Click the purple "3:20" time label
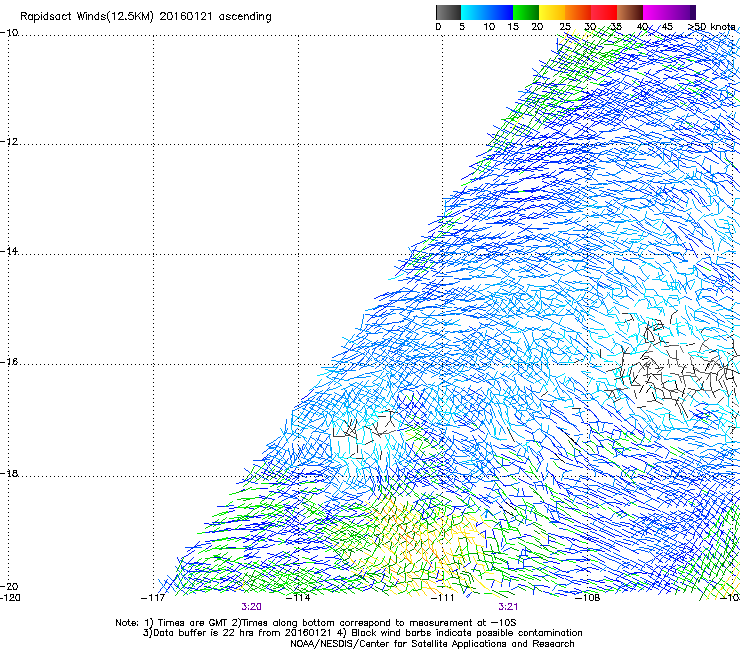This screenshot has height=650, width=740. click(x=252, y=607)
